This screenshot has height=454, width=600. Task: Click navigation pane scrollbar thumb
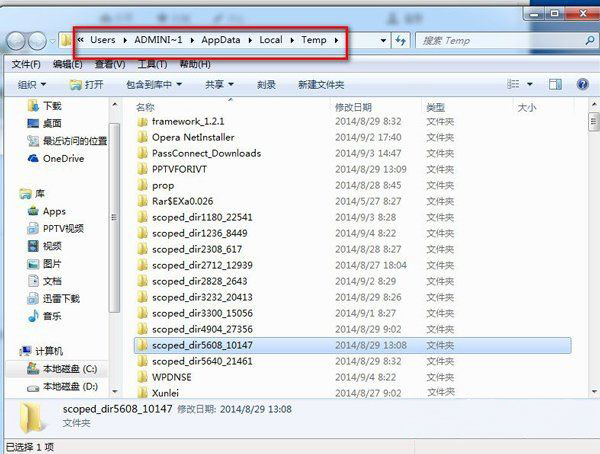point(114,217)
